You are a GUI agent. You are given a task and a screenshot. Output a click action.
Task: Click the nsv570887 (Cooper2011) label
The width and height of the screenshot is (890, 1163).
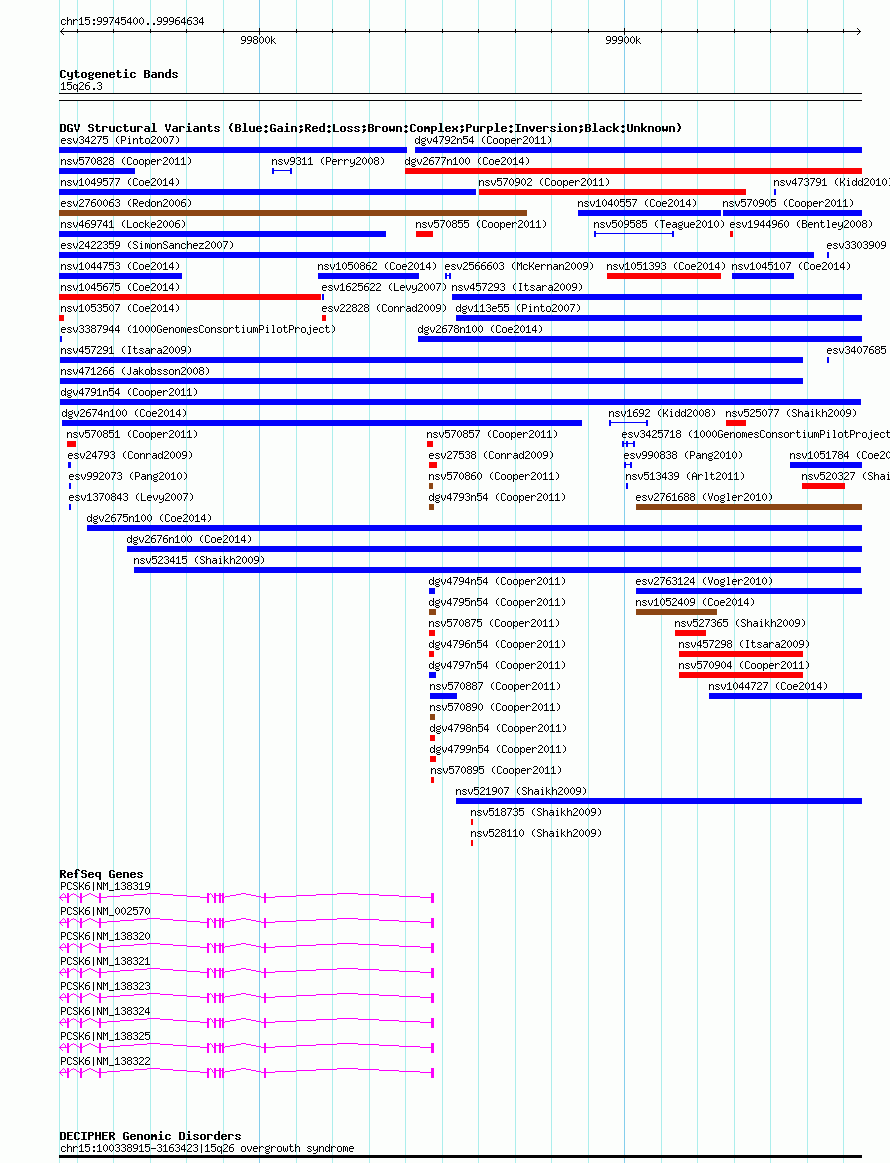click(495, 686)
